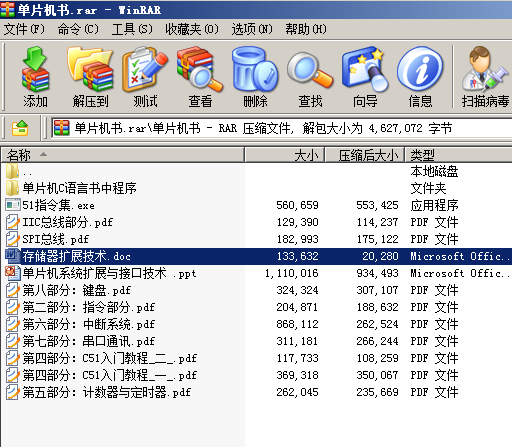Select file name 第四部分：C51入门教程_一_.pdf
512x447 pixels.
pos(109,375)
